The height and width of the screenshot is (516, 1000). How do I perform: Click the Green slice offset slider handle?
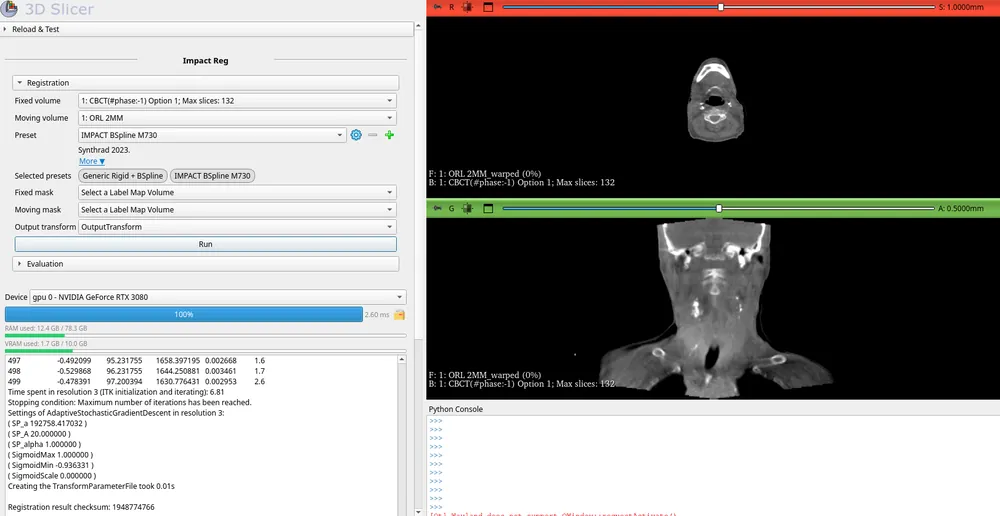719,208
